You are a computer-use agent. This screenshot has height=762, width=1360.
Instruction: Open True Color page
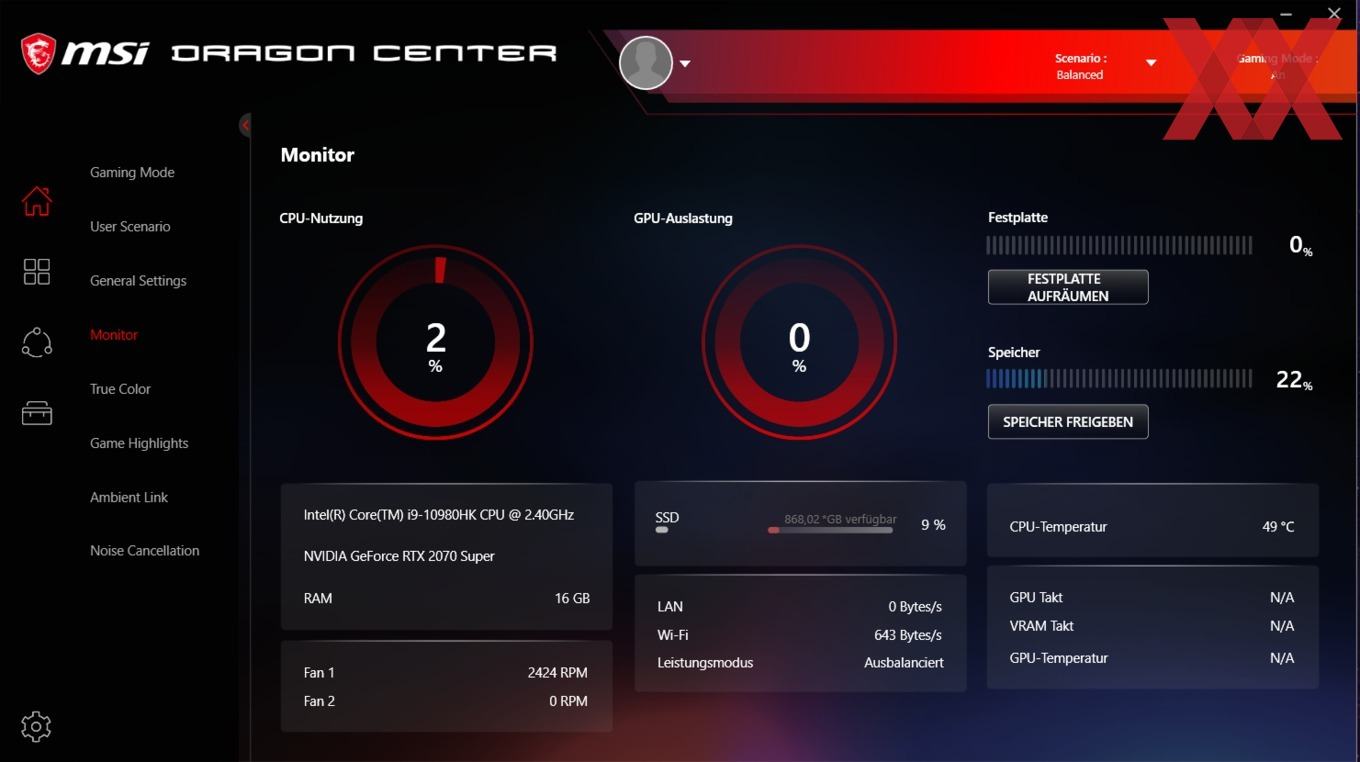120,389
